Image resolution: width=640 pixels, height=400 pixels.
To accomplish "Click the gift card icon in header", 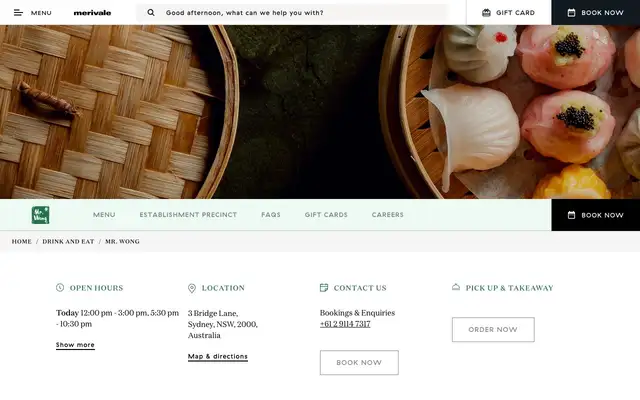I will tap(486, 13).
